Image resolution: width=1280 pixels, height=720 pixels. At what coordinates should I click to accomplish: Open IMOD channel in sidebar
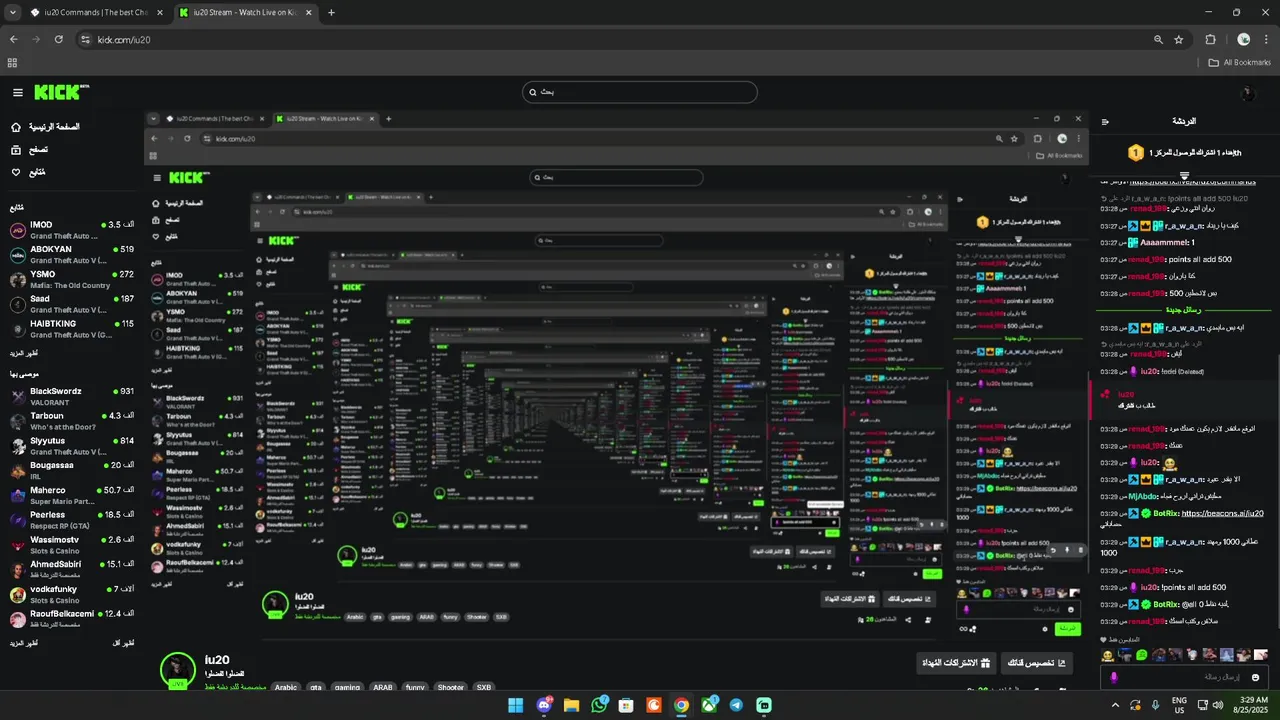(72, 230)
